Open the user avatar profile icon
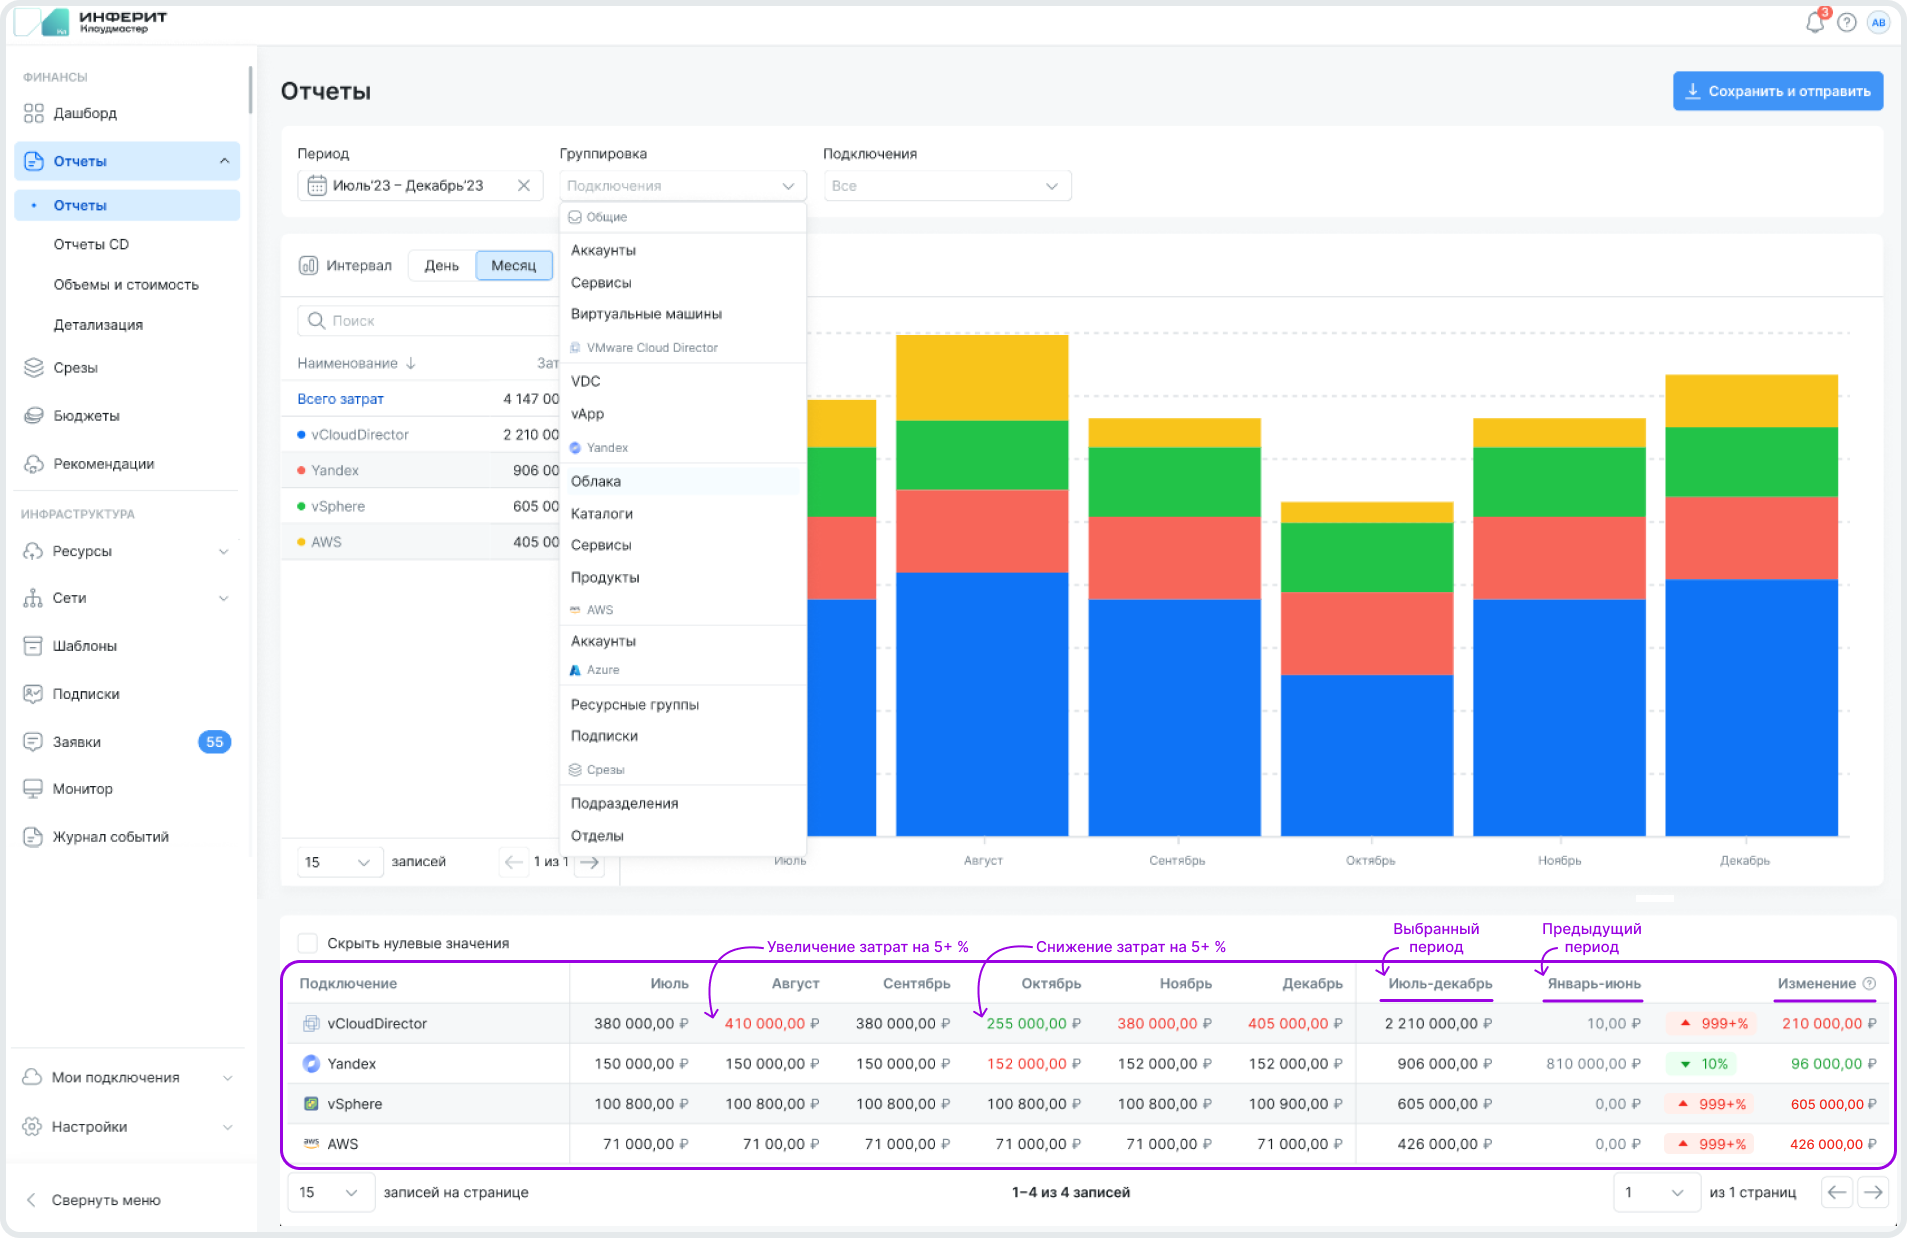Viewport: 1917px width, 1238px height. tap(1879, 22)
